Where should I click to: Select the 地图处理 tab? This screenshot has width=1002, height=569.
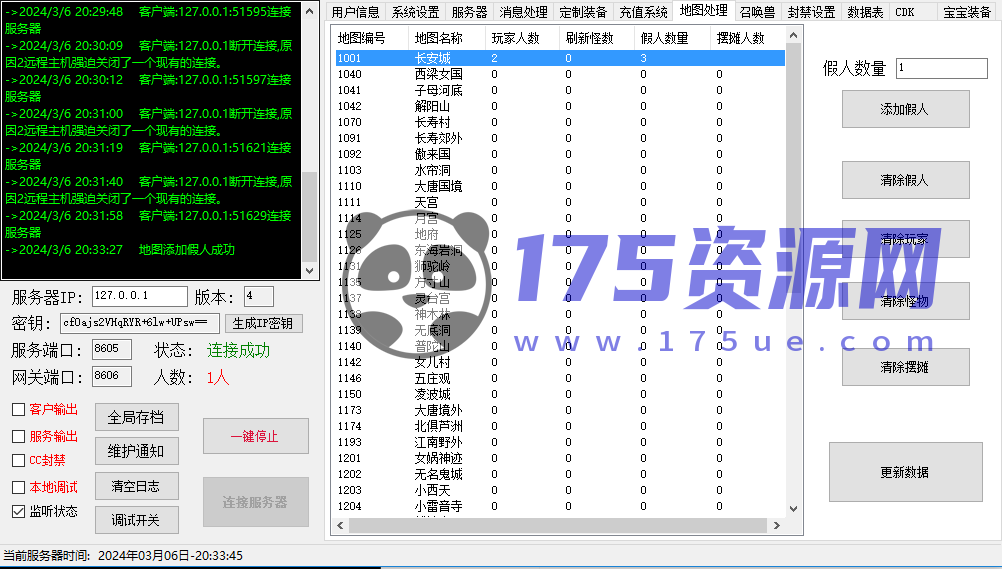[704, 10]
